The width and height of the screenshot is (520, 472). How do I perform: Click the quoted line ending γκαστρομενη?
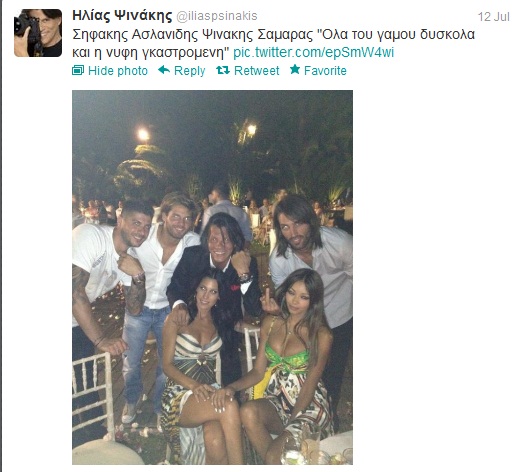pyautogui.click(x=152, y=52)
